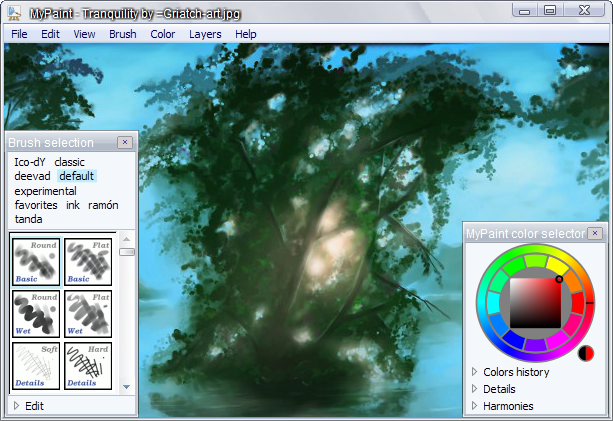
Task: Choose the tanda brush group
Action: 29,219
